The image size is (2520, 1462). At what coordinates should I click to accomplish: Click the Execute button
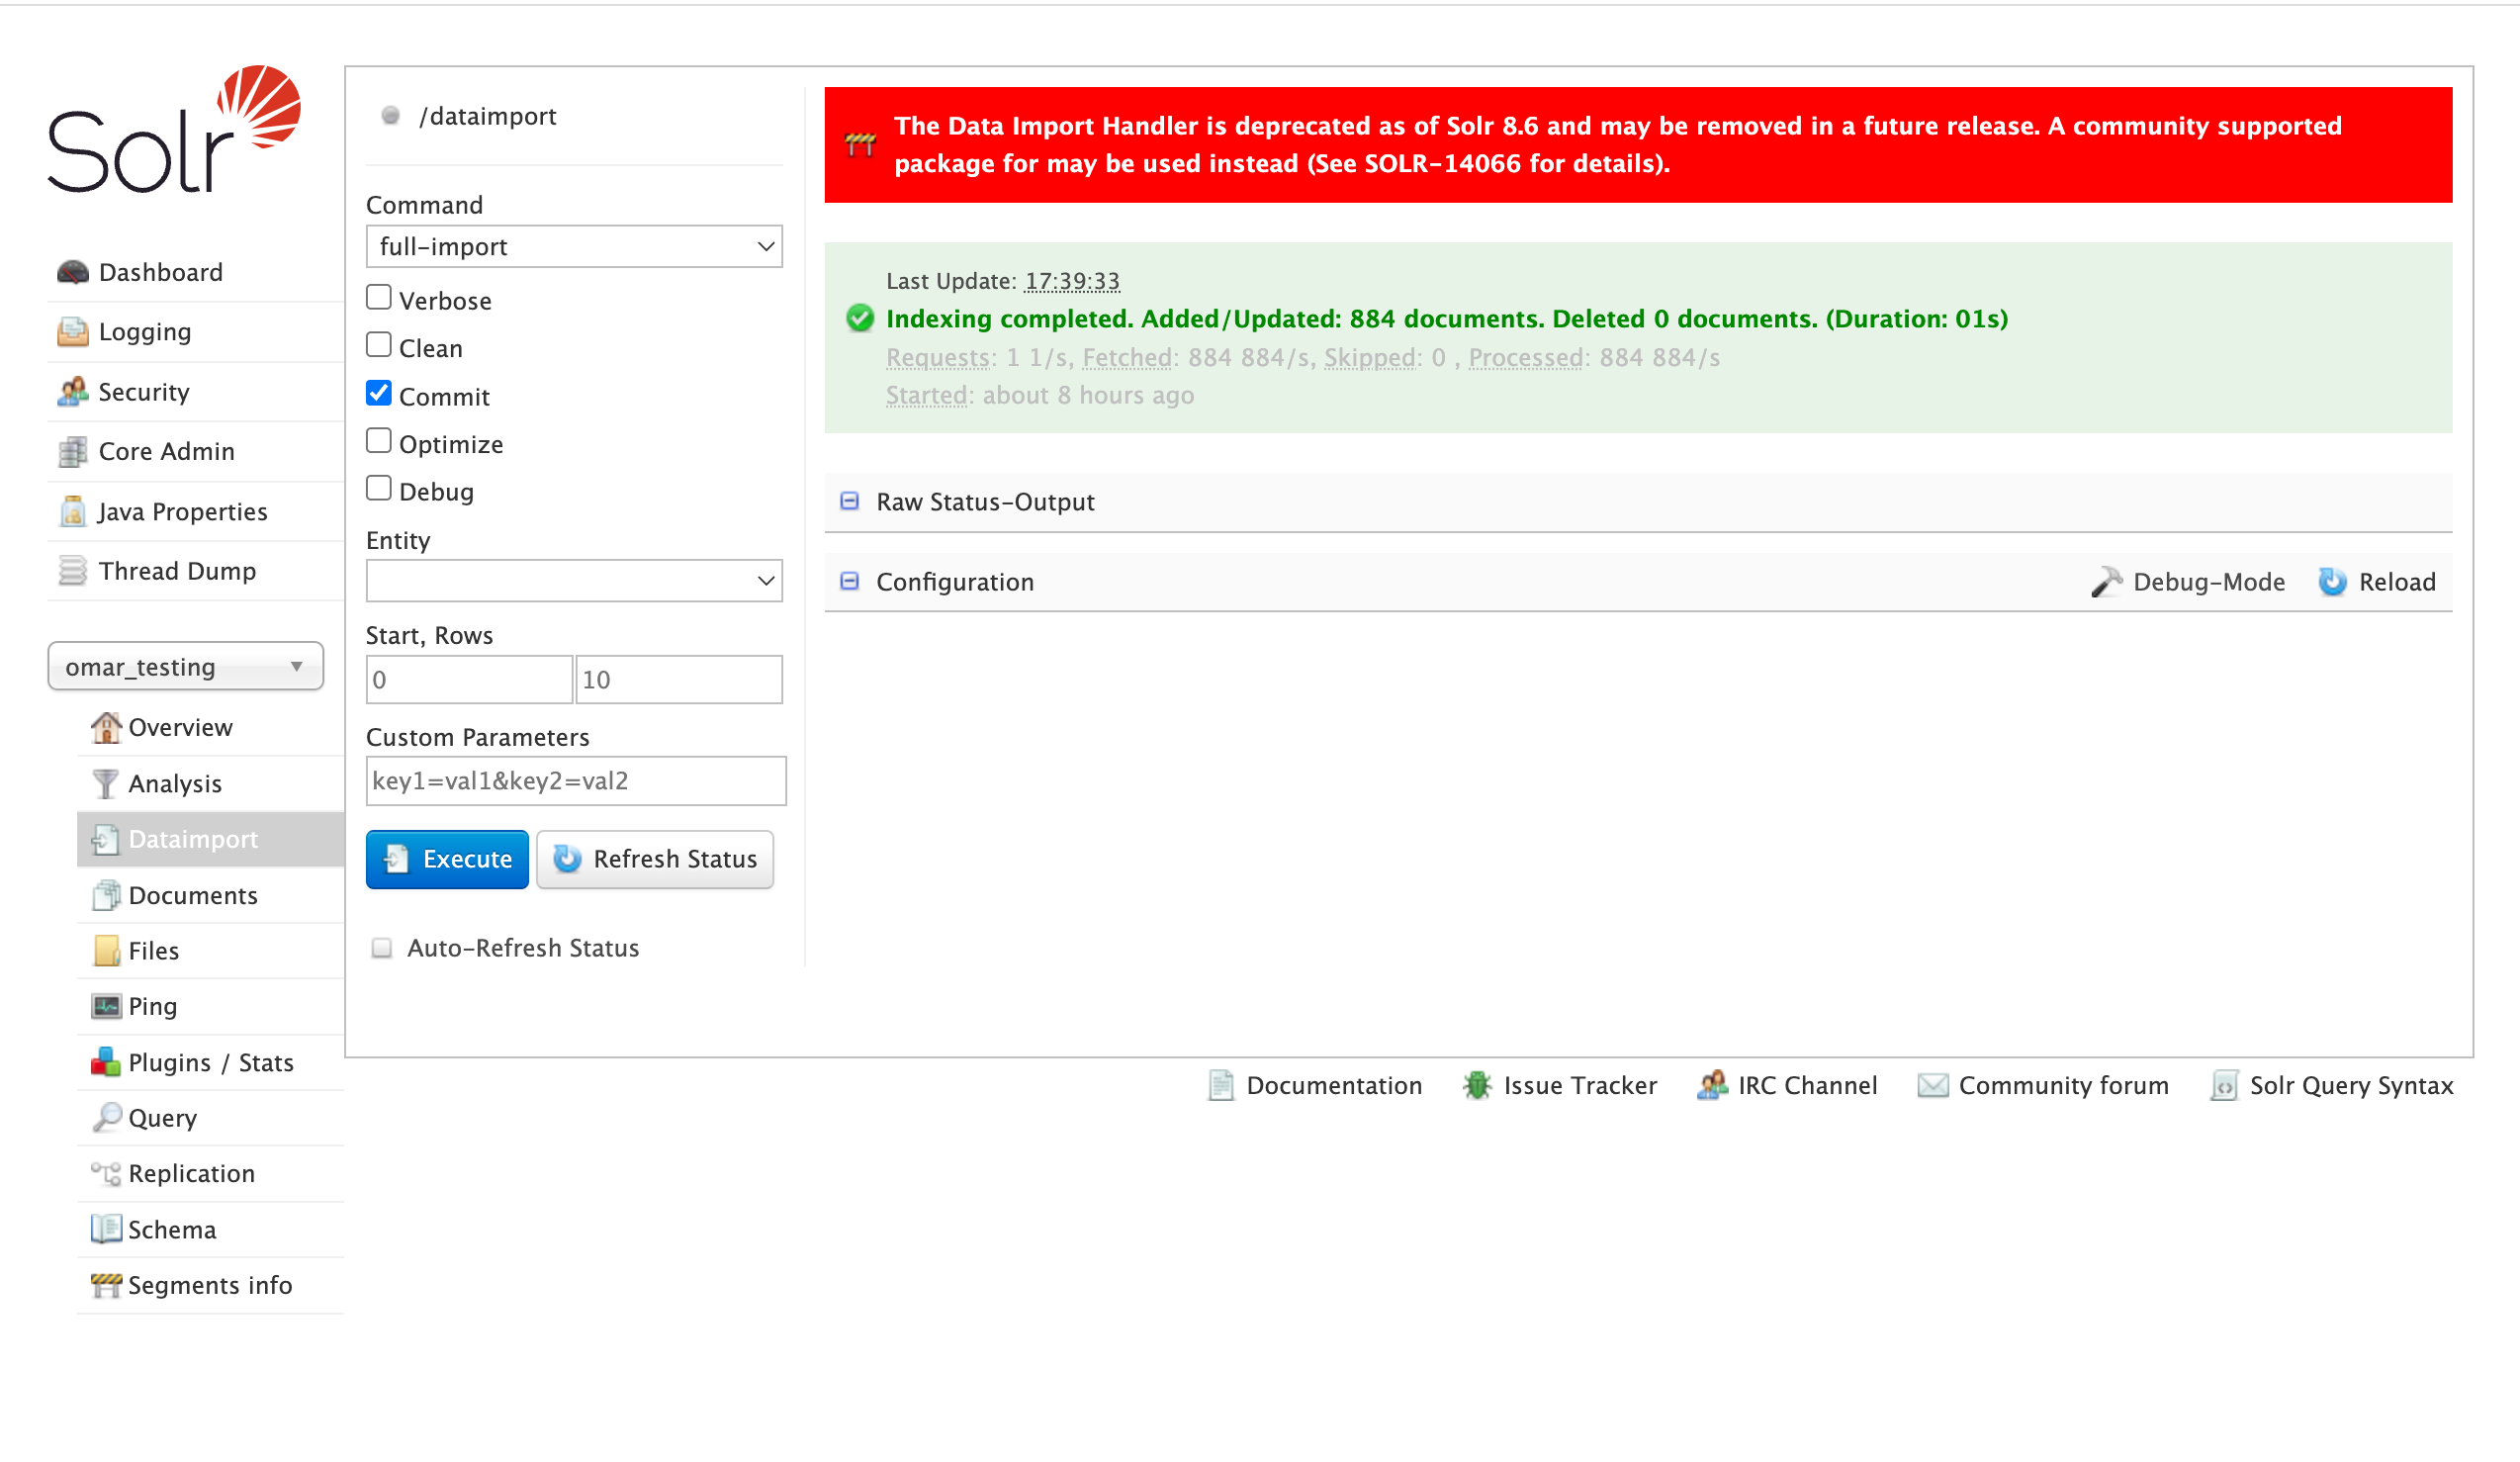[447, 858]
